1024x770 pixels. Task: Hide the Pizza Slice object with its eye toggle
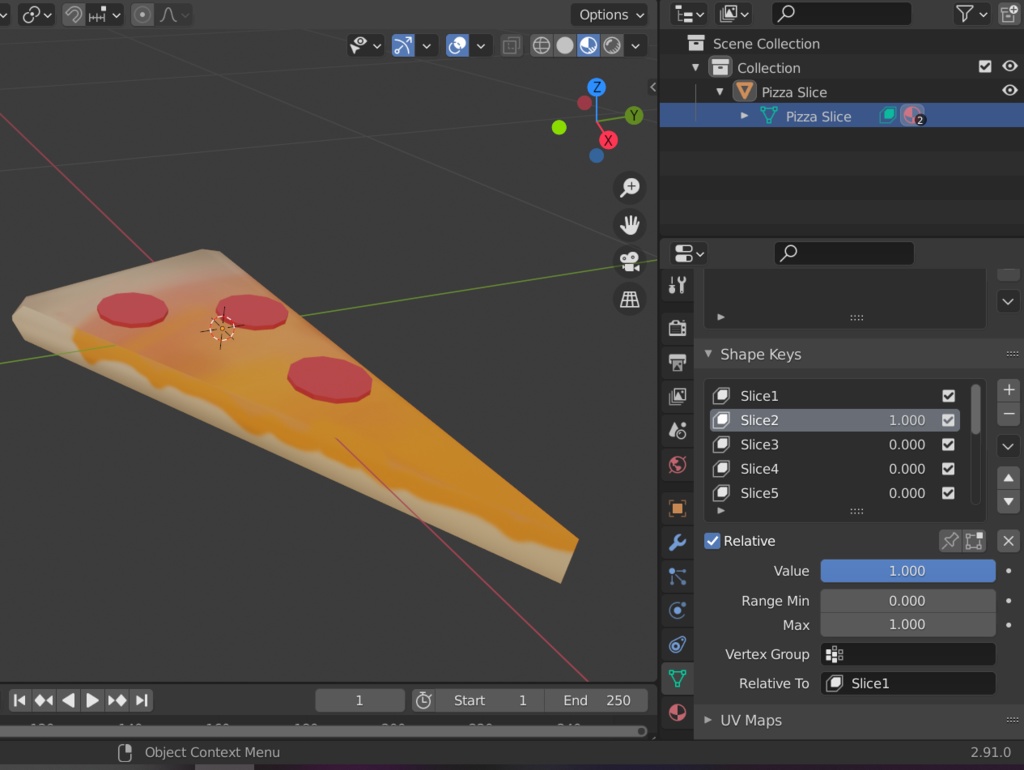1009,89
